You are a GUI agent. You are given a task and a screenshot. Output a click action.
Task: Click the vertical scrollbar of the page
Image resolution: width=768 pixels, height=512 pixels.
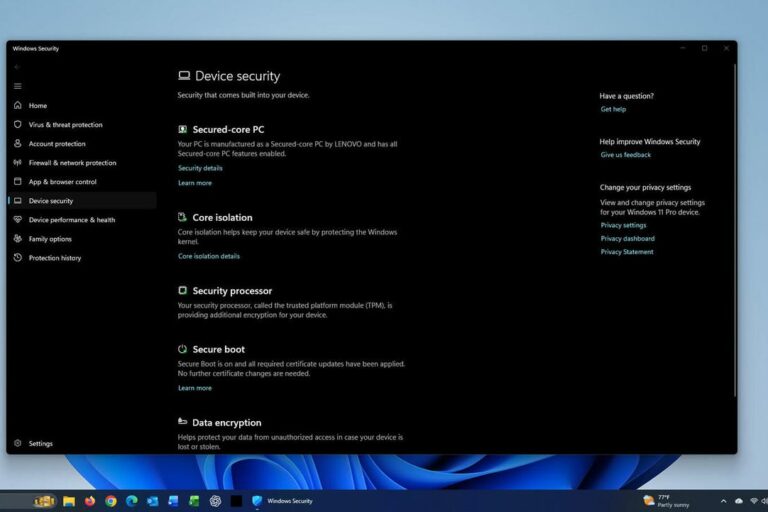click(735, 230)
